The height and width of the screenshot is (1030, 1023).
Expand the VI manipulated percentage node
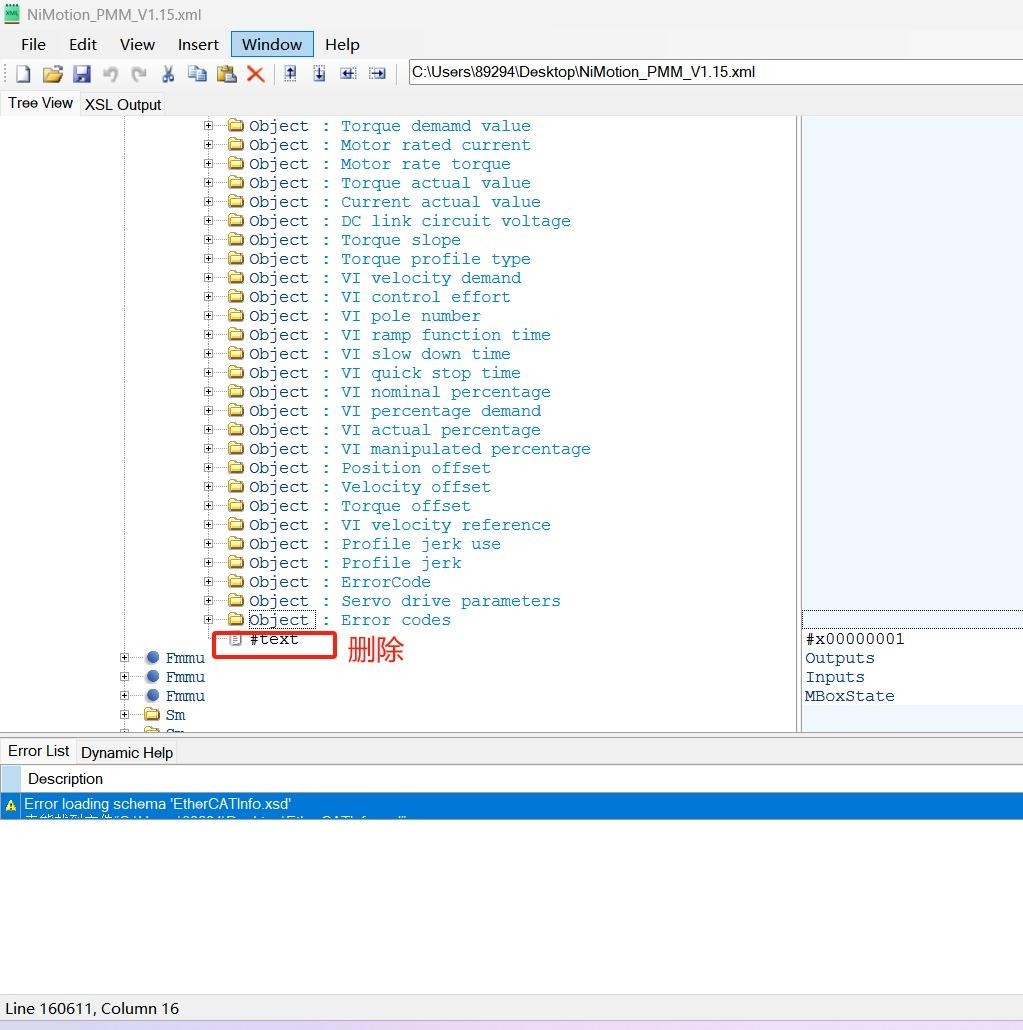pyautogui.click(x=208, y=449)
